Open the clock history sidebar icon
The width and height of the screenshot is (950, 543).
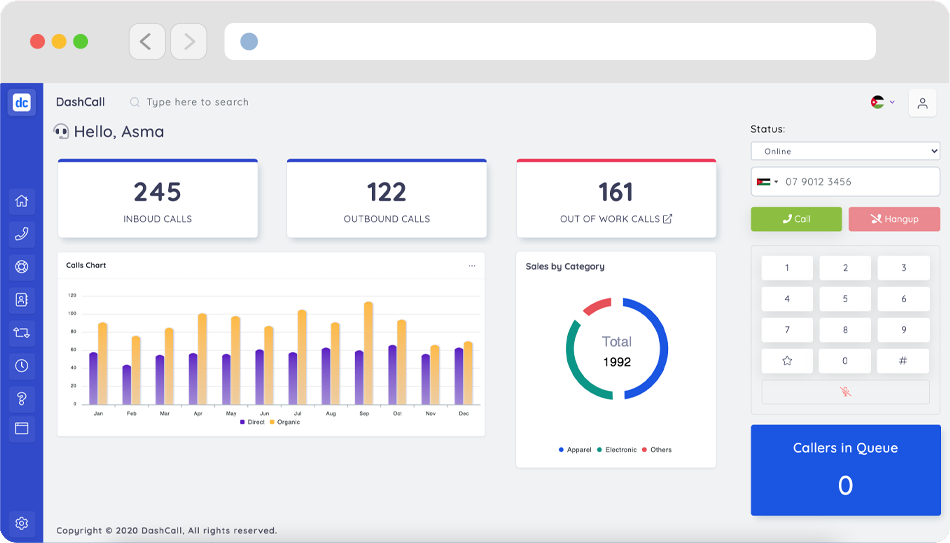tap(22, 366)
